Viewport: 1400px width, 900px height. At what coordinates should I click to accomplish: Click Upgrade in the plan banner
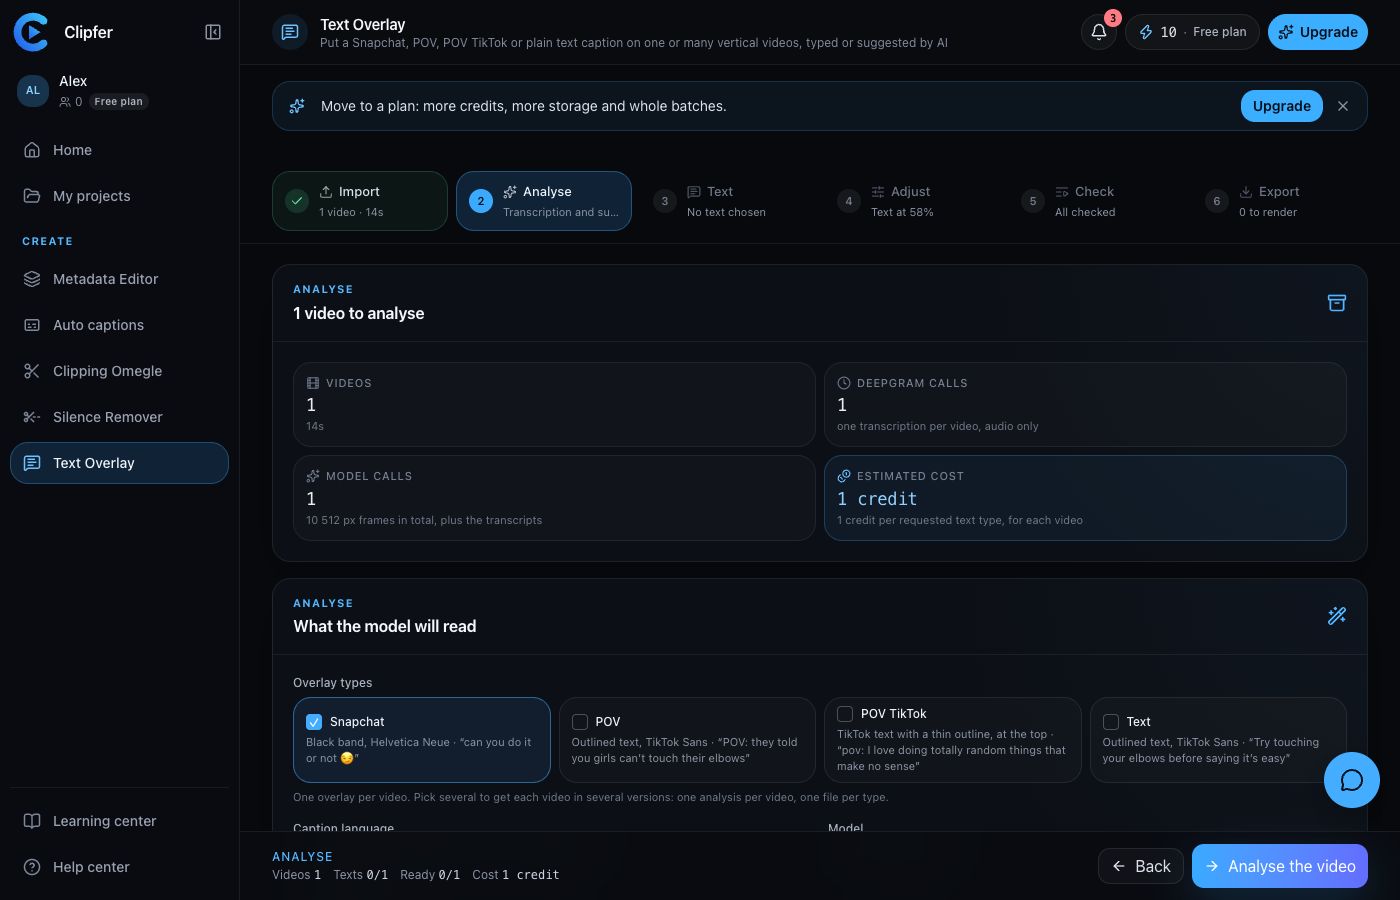[x=1282, y=106]
